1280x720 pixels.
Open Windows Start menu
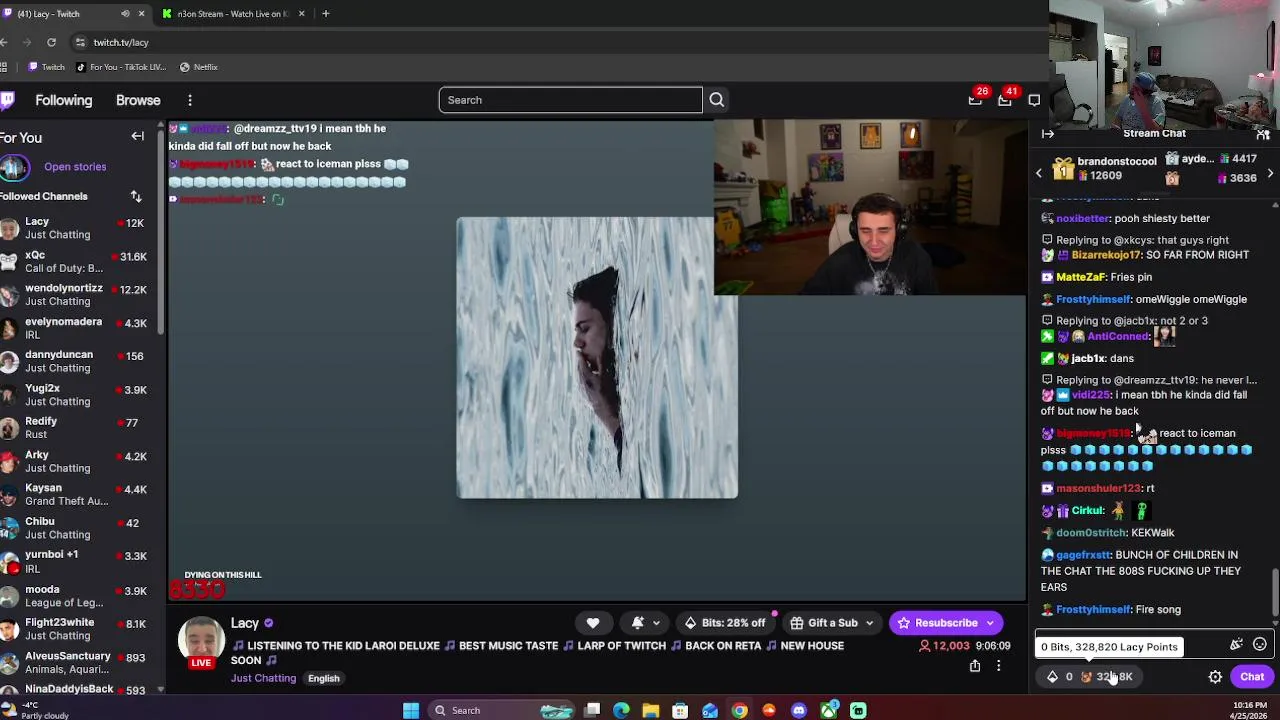[410, 710]
